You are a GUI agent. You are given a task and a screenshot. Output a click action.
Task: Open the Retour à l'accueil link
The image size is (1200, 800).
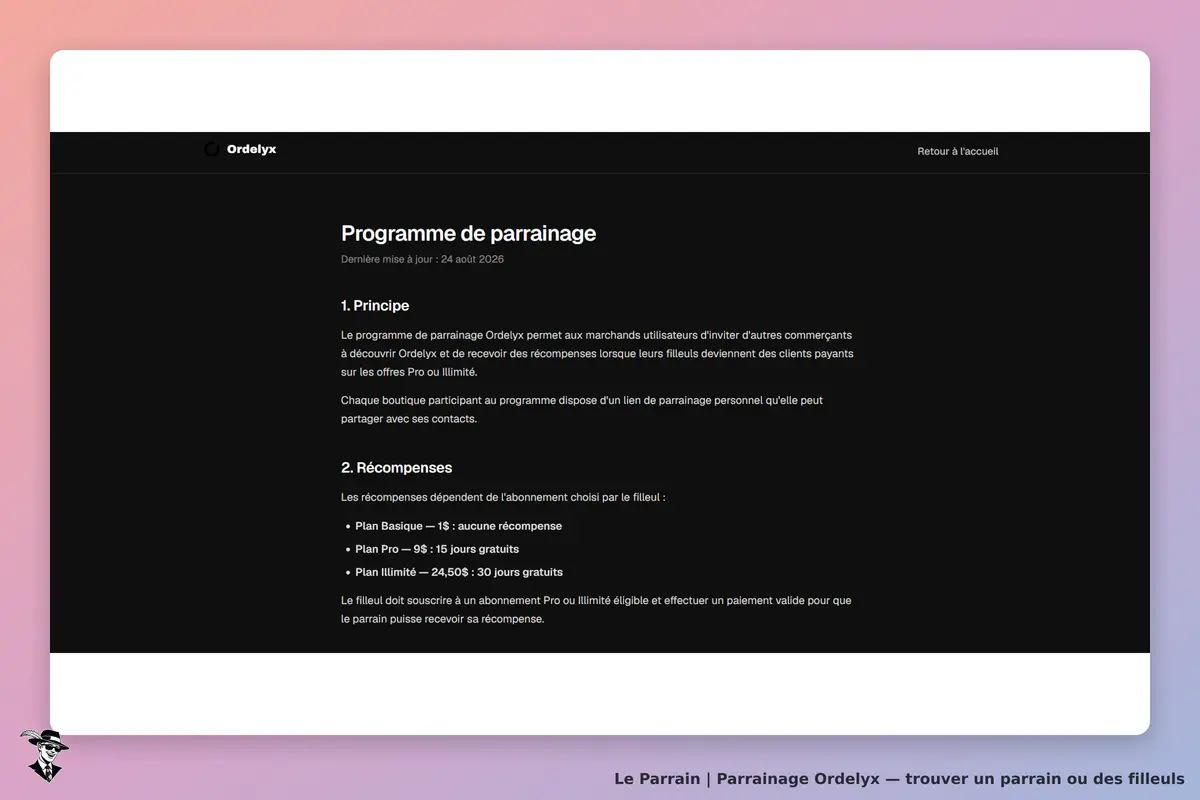(958, 152)
